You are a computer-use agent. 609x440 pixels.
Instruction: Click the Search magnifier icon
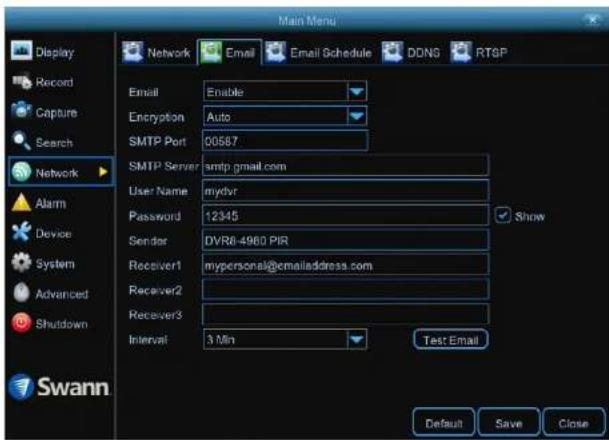pyautogui.click(x=21, y=141)
